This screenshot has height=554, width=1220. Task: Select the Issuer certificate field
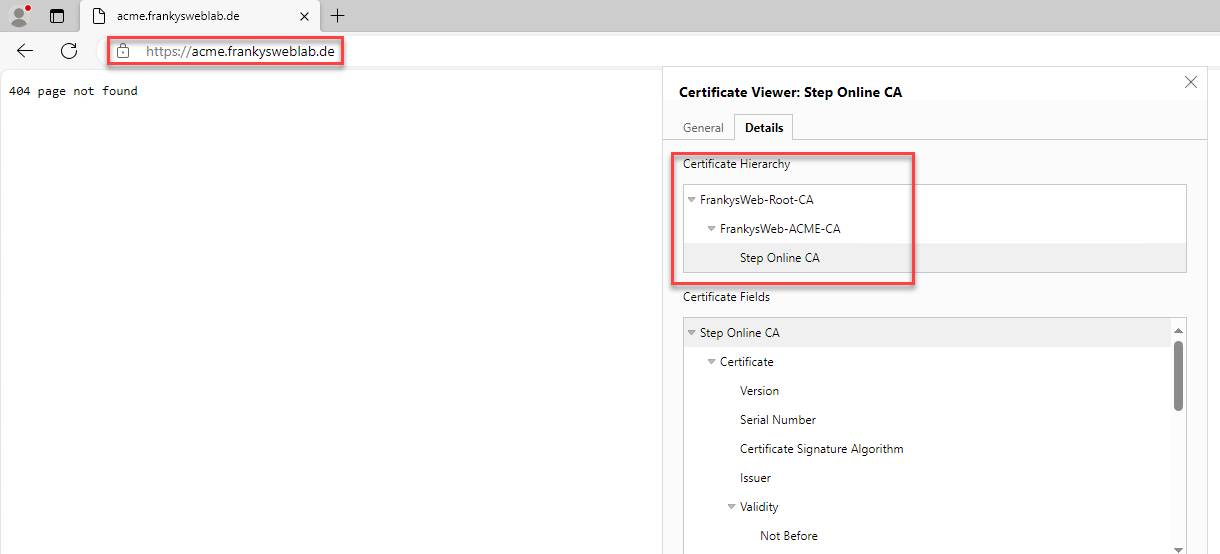point(755,478)
